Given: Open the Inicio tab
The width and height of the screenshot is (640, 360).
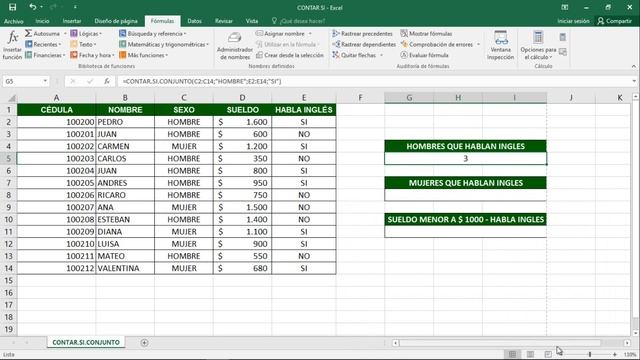Looking at the screenshot, I should click(x=42, y=21).
